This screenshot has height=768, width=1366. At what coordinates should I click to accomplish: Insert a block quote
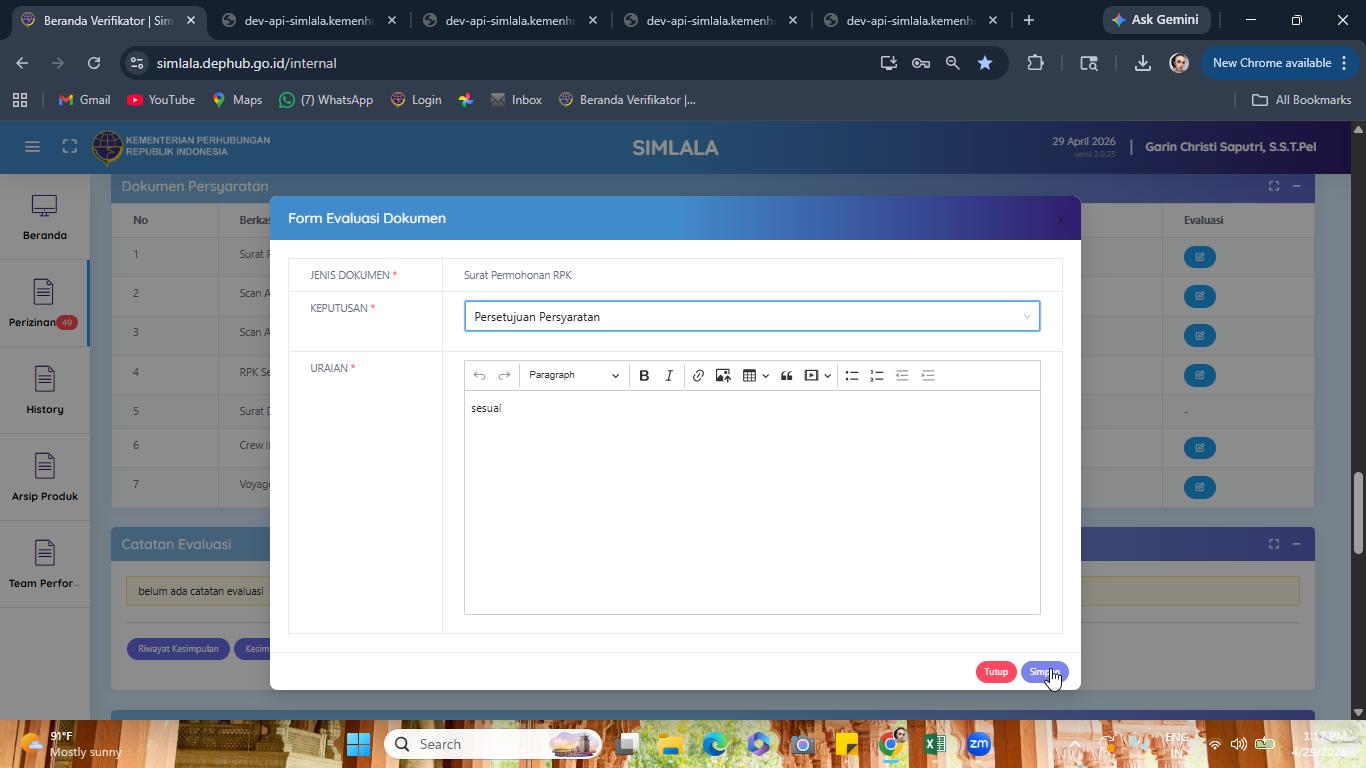pos(786,375)
